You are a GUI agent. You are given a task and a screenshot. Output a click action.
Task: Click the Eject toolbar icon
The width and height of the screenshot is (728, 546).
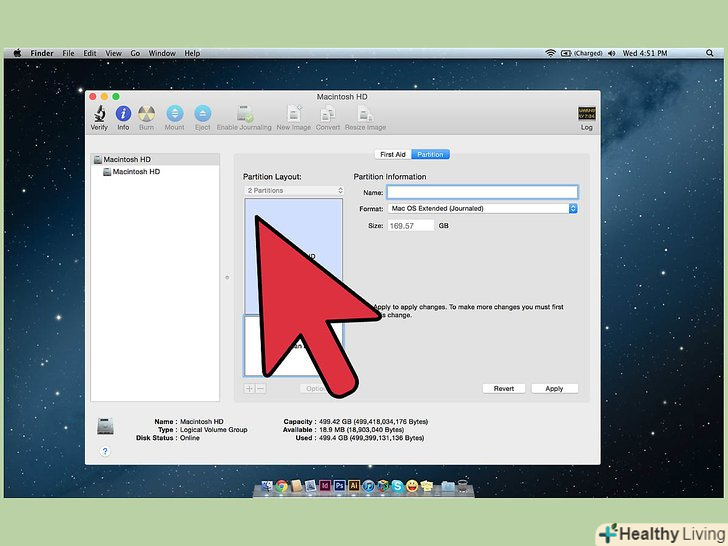[x=202, y=113]
